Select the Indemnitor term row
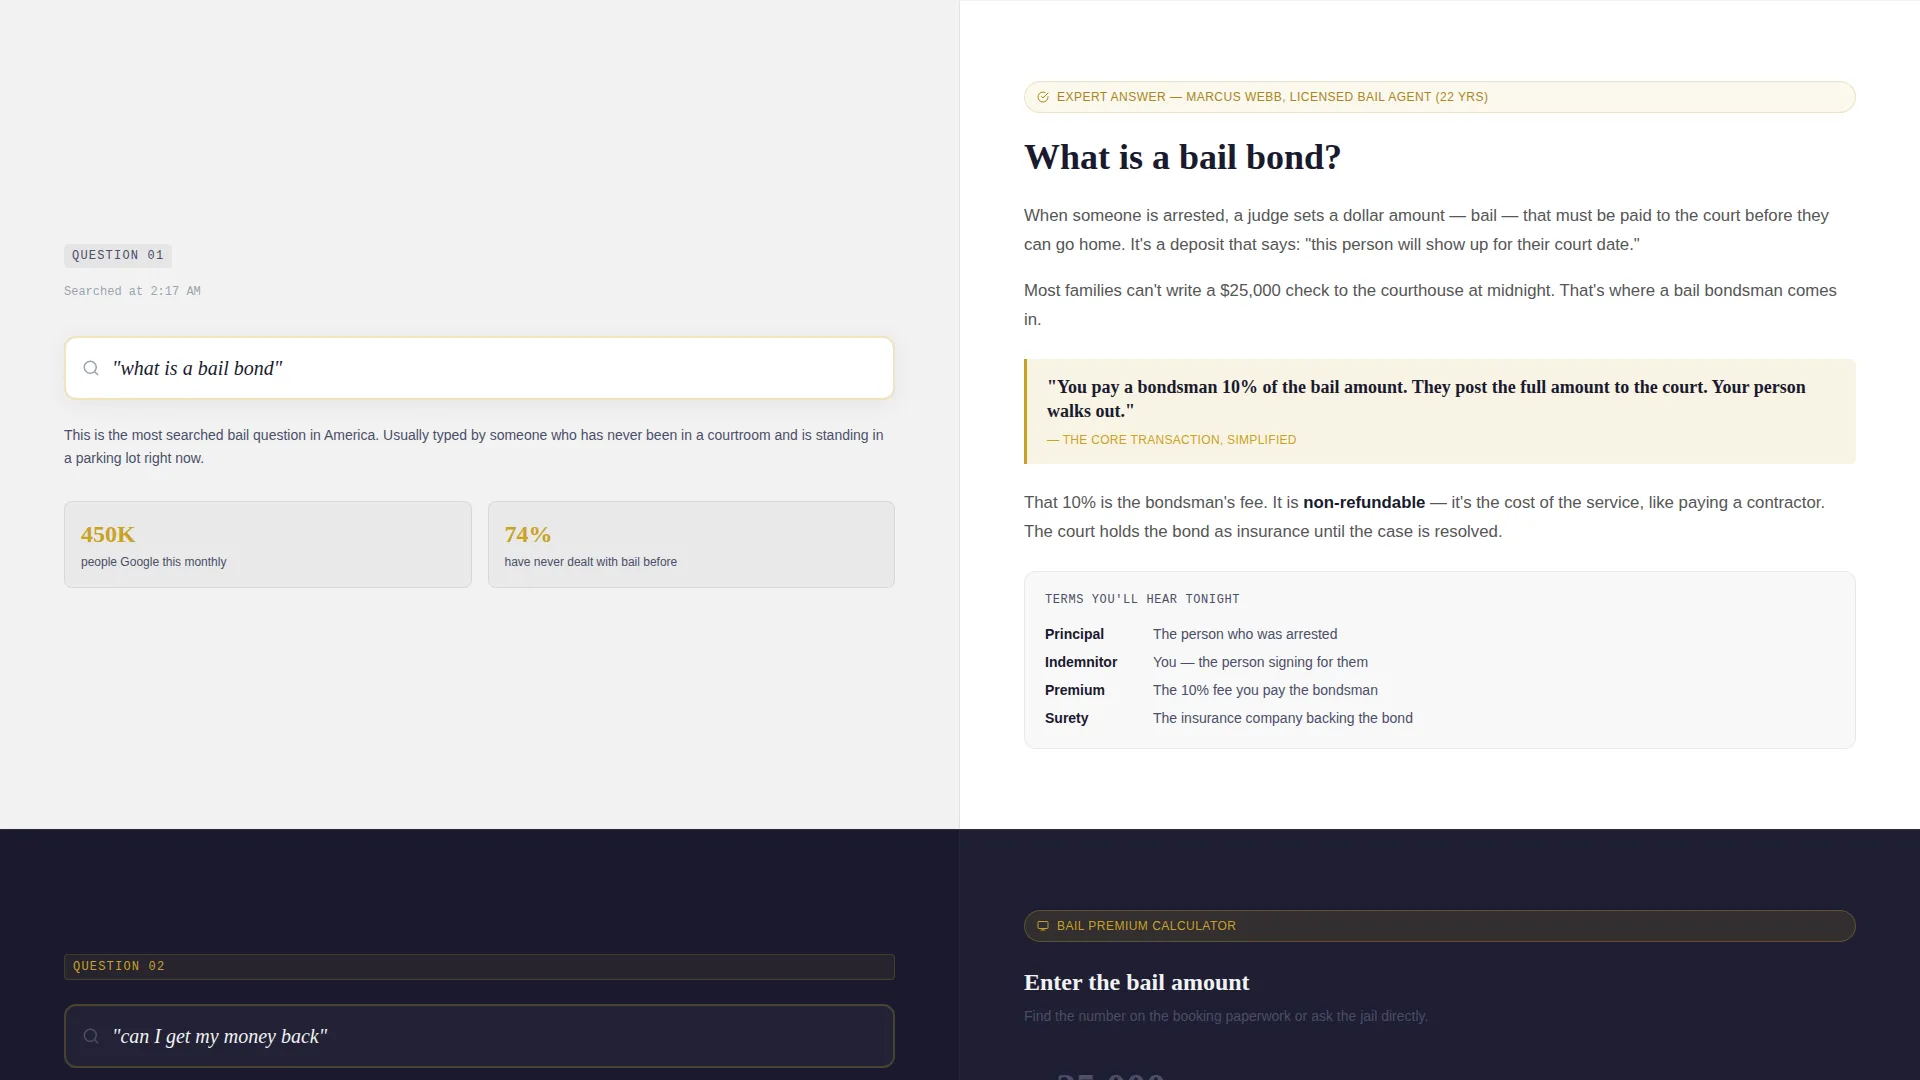This screenshot has height=1080, width=1920. (x=1439, y=662)
